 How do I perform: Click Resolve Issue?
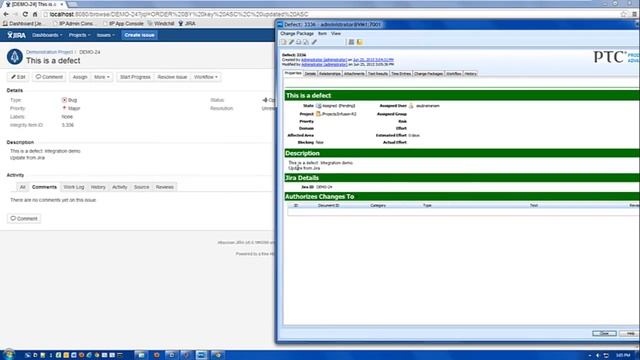coord(172,77)
